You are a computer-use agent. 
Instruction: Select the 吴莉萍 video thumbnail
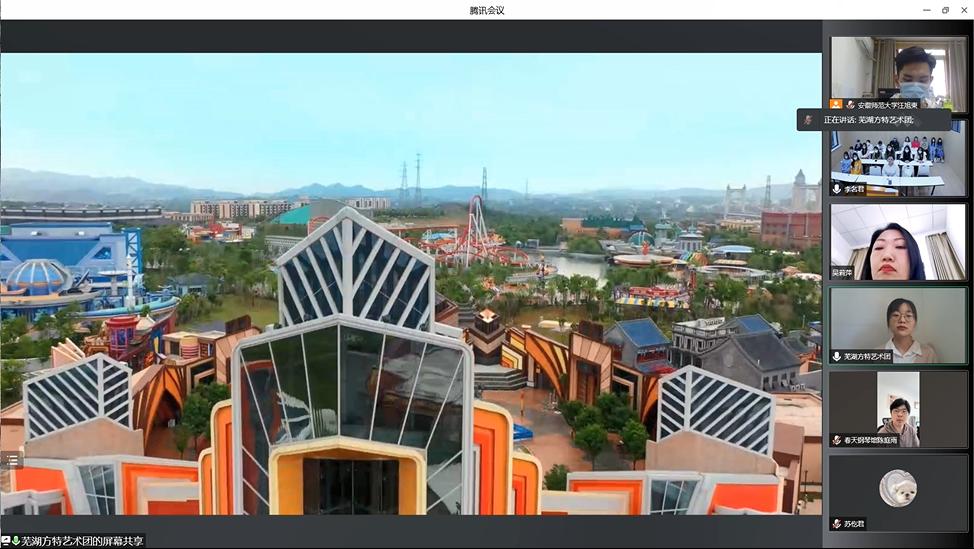coord(898,241)
